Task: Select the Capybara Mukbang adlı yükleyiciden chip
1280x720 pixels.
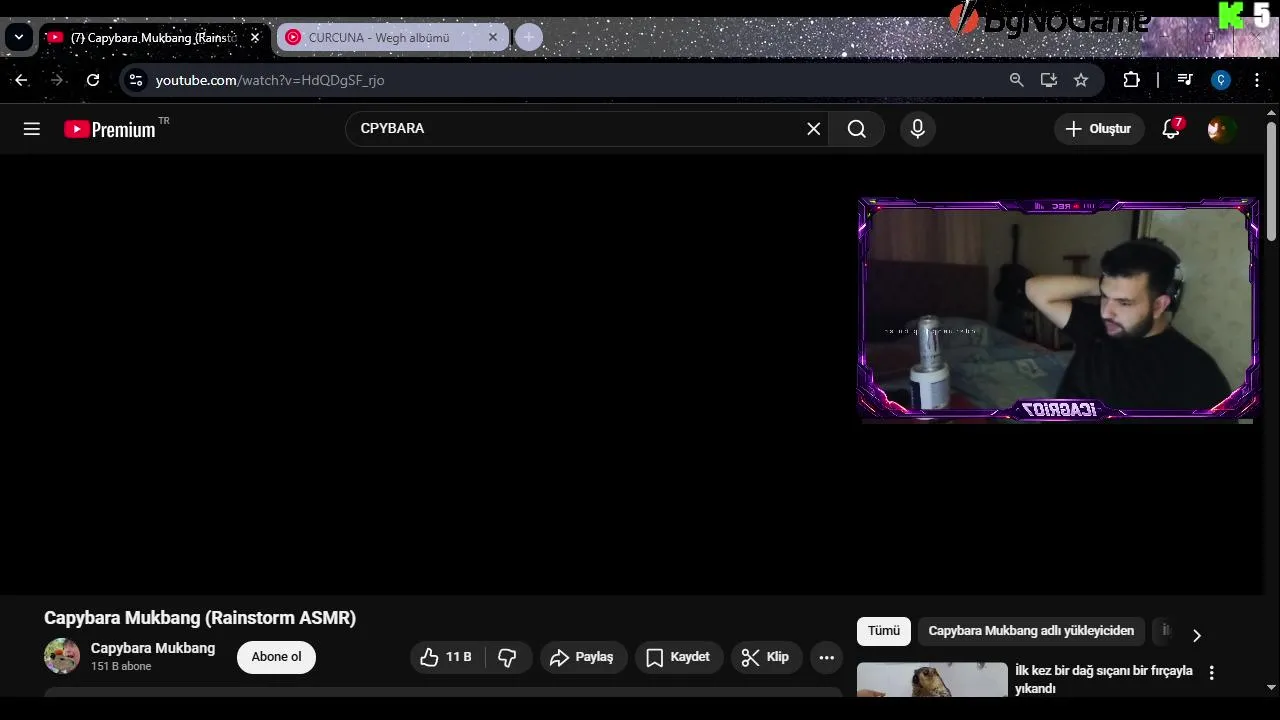Action: pyautogui.click(x=1031, y=631)
